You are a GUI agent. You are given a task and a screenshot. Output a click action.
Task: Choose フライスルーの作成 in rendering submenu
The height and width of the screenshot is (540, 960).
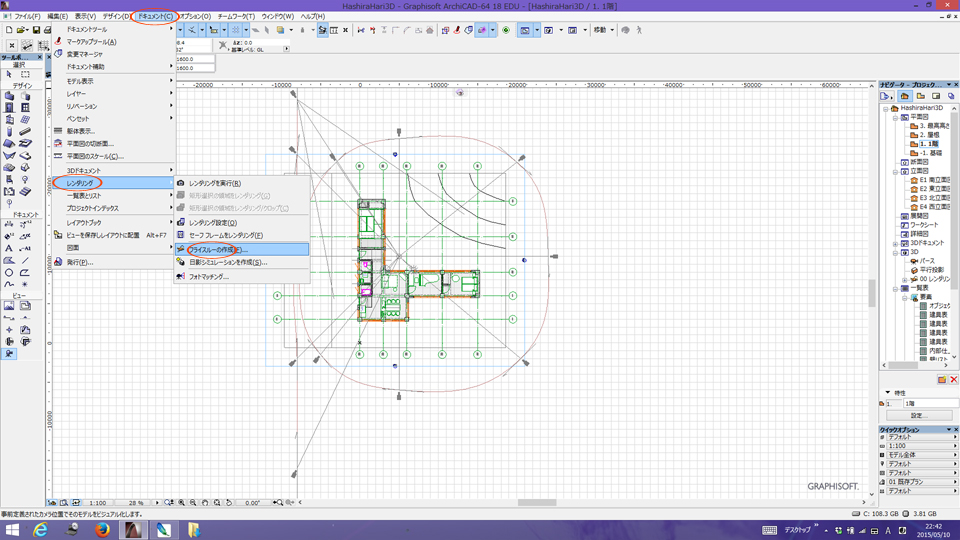point(242,250)
